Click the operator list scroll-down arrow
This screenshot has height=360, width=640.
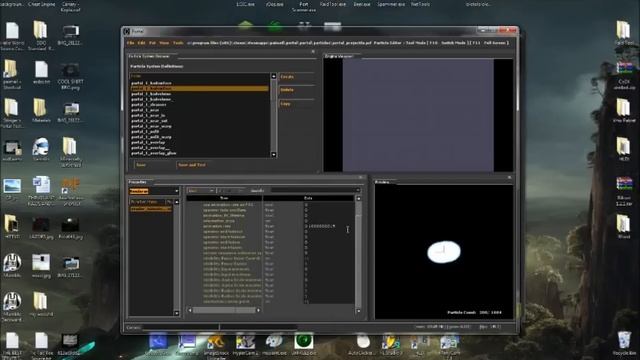(177, 313)
